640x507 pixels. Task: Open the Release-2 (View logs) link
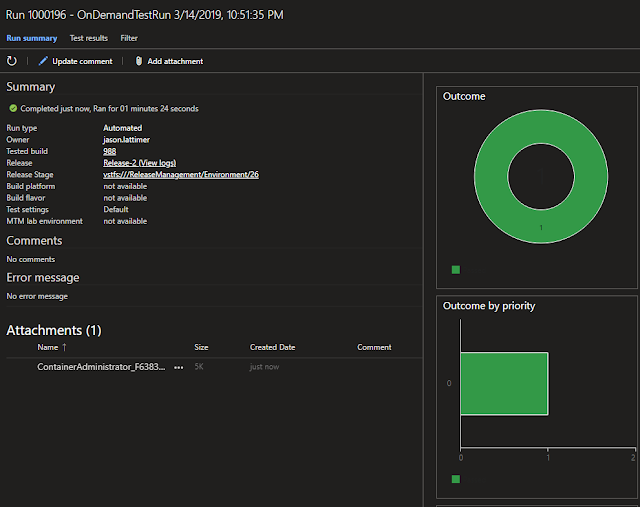coord(140,162)
